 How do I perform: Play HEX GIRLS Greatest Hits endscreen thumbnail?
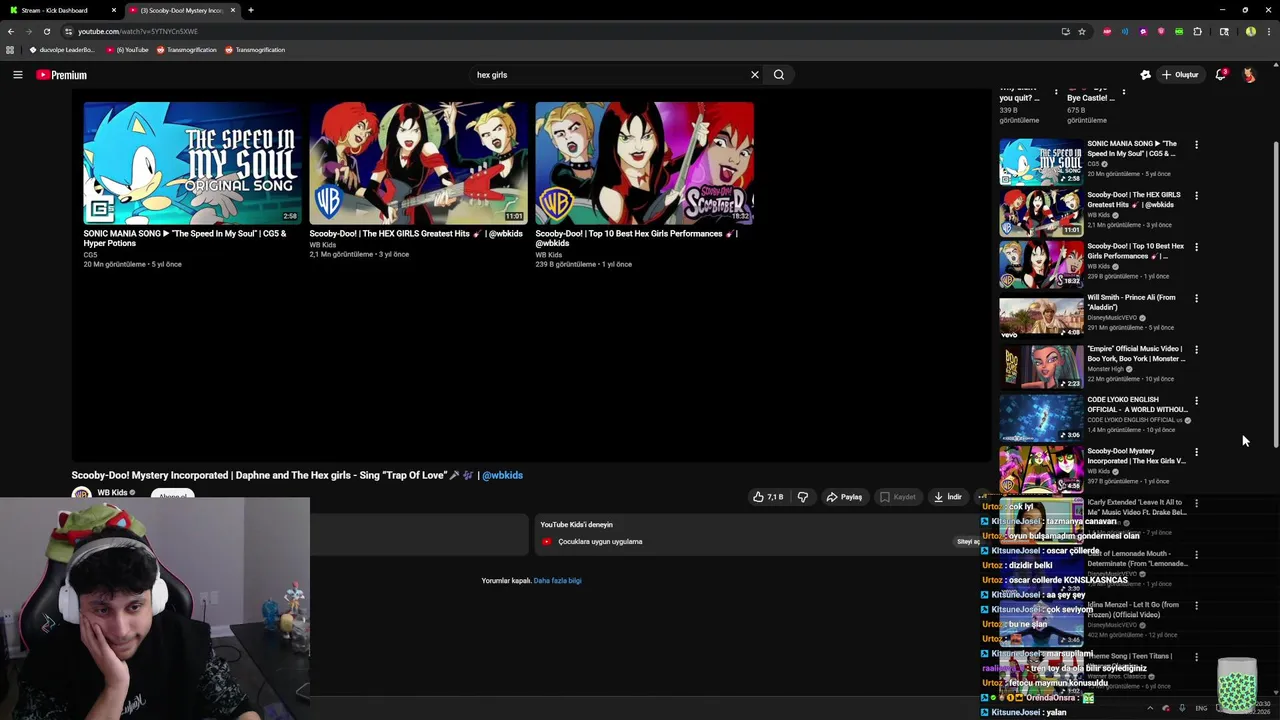point(418,163)
